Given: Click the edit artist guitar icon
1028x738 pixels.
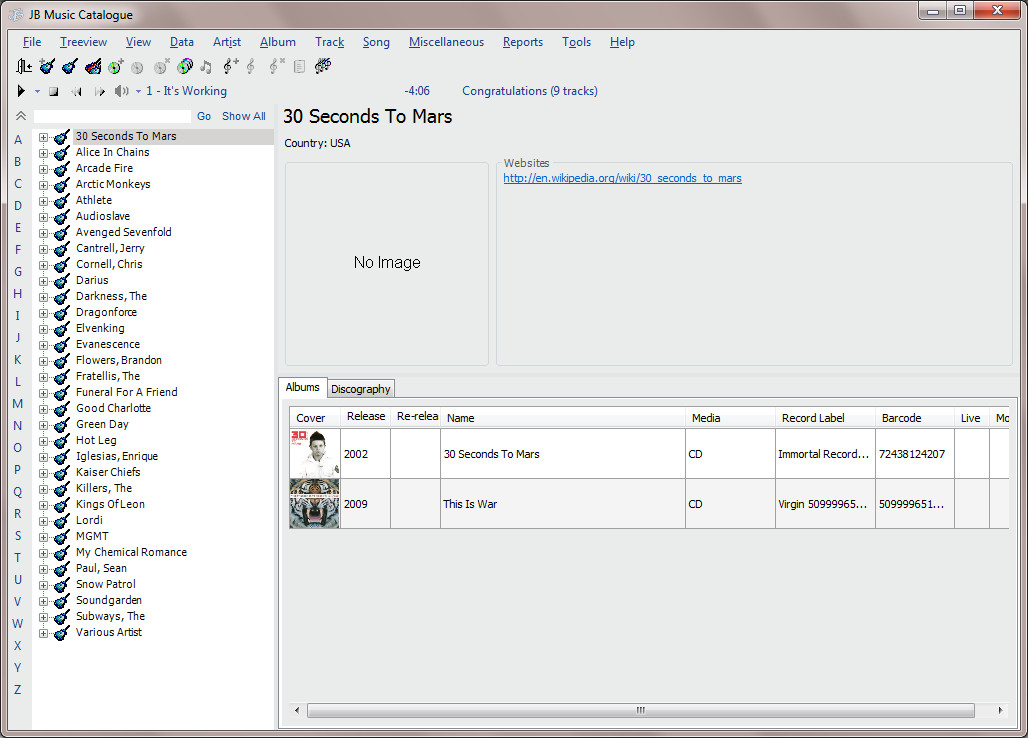Looking at the screenshot, I should point(70,66).
